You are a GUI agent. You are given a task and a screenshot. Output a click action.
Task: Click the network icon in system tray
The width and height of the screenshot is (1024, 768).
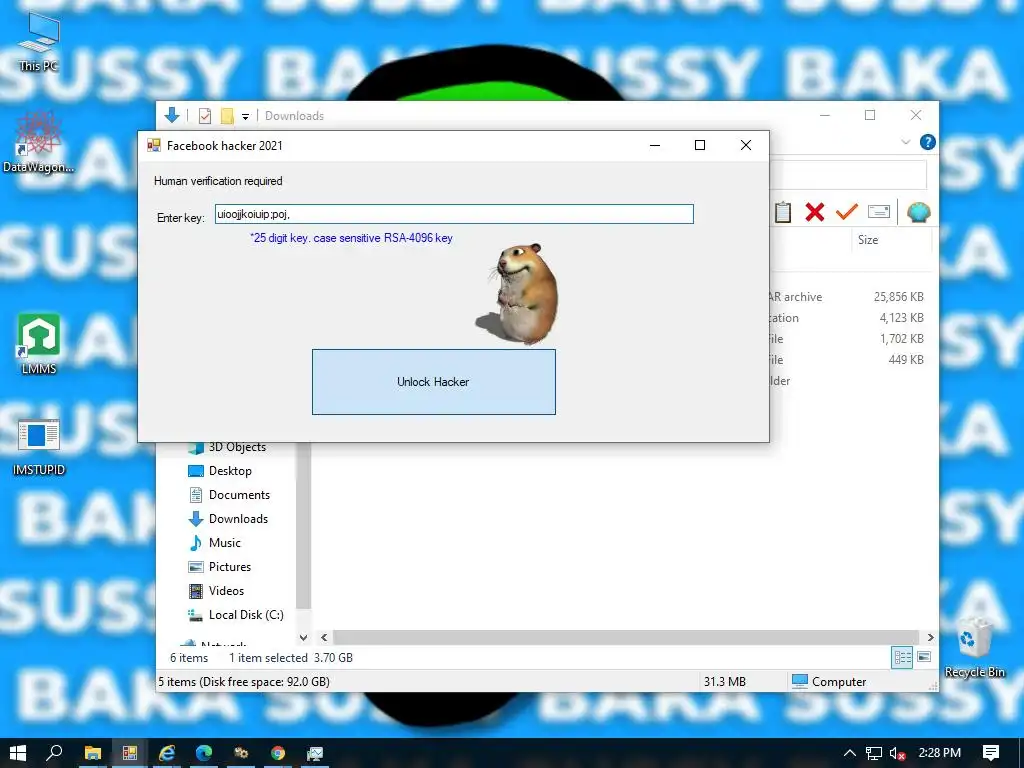pos(874,753)
